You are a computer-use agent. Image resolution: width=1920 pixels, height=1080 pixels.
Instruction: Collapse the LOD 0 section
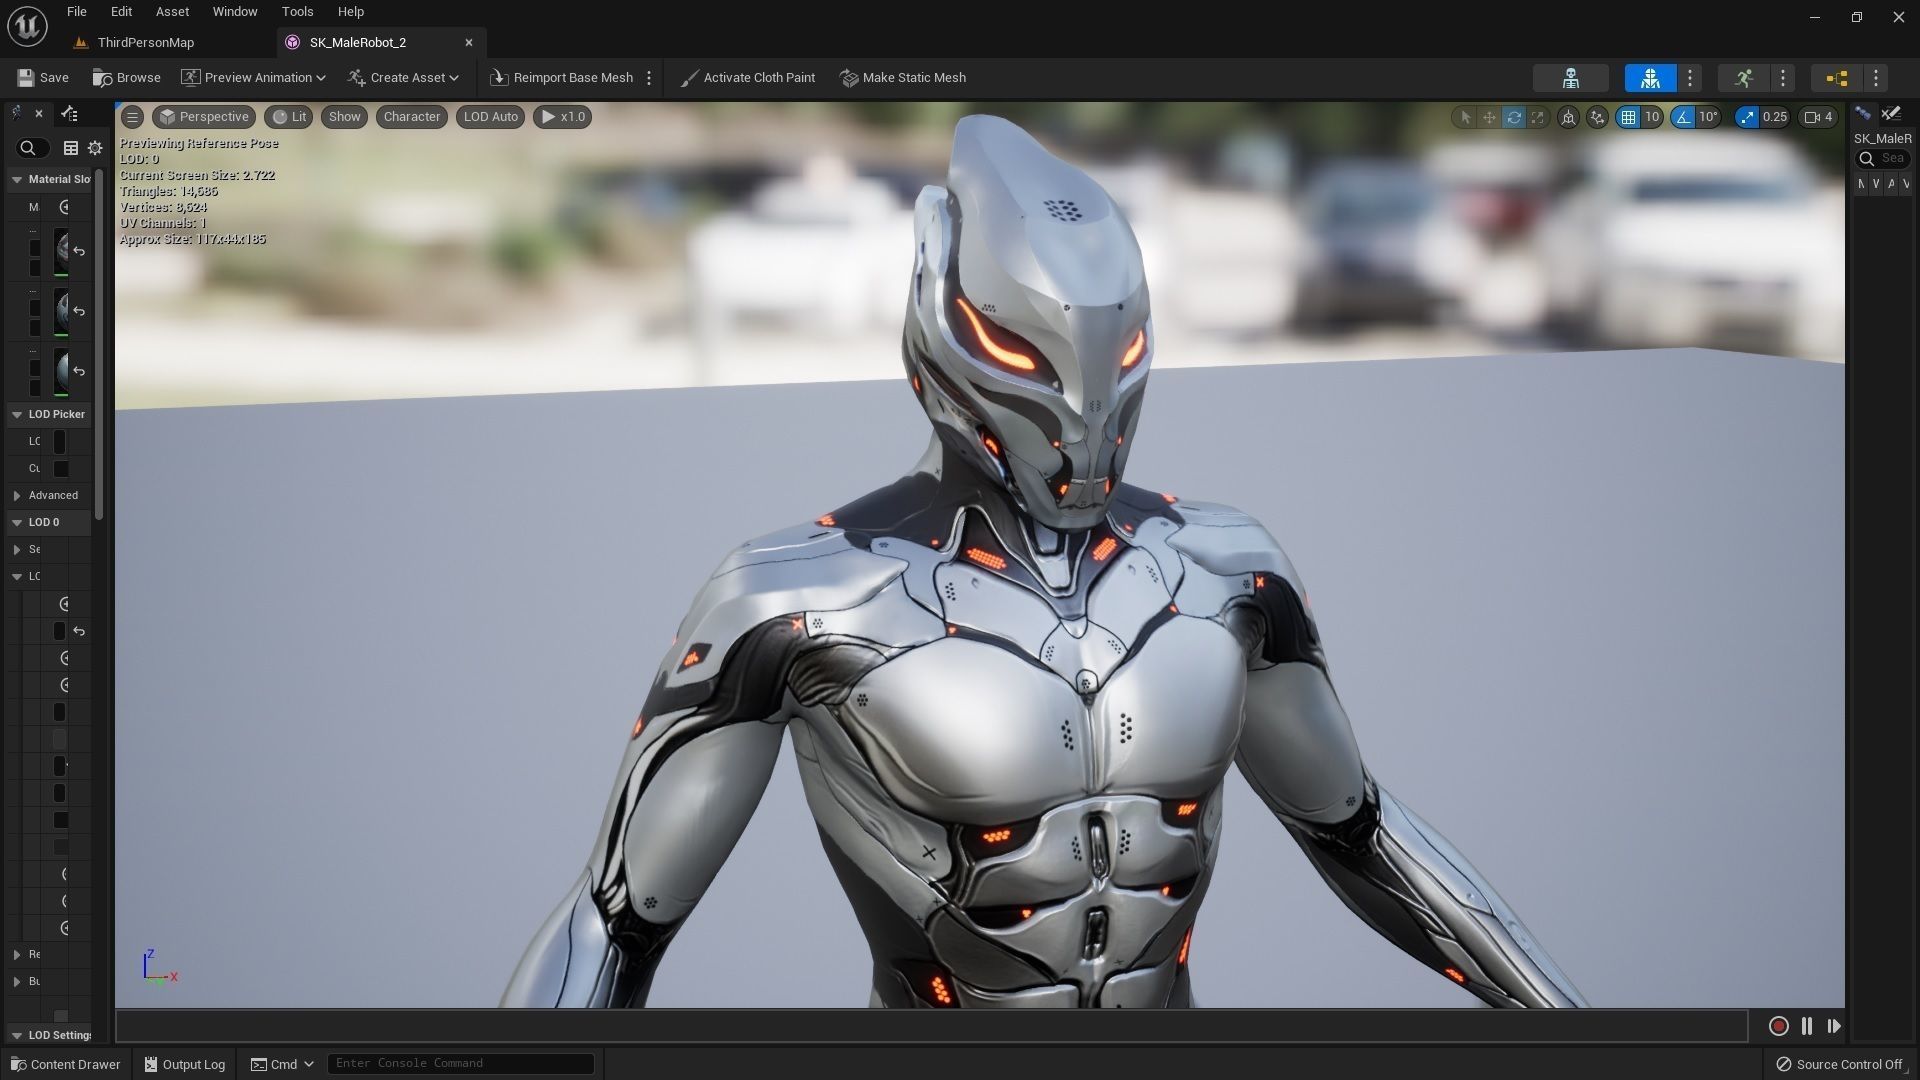pos(17,522)
